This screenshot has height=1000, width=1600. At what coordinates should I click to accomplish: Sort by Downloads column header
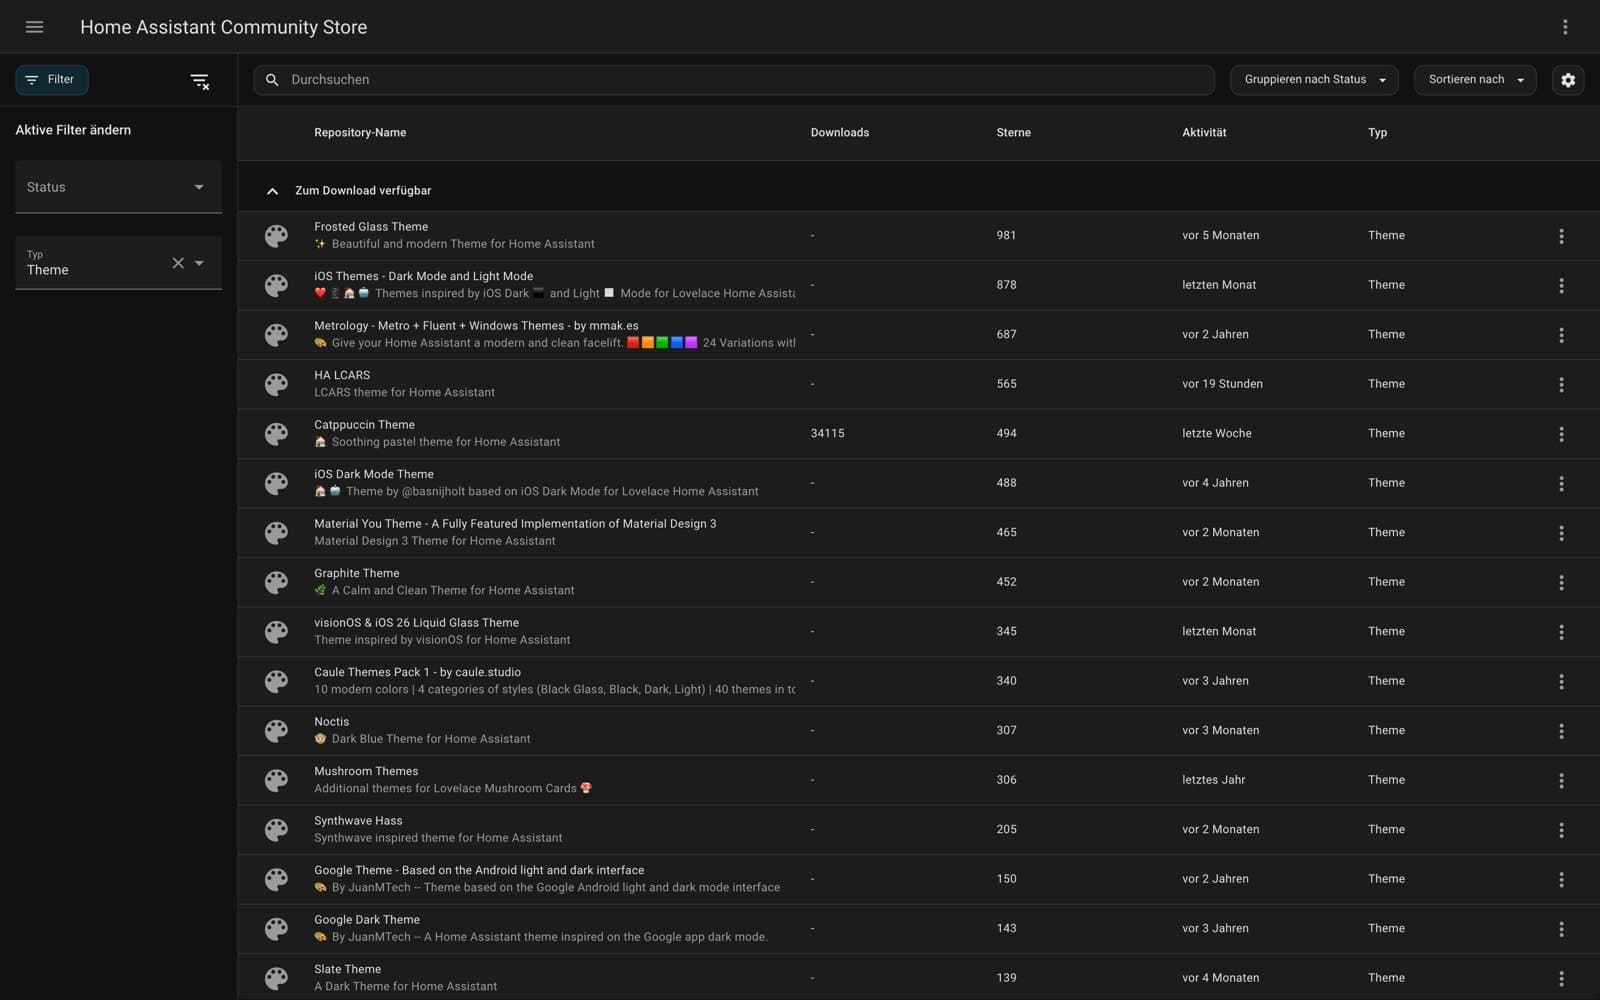[x=840, y=133]
